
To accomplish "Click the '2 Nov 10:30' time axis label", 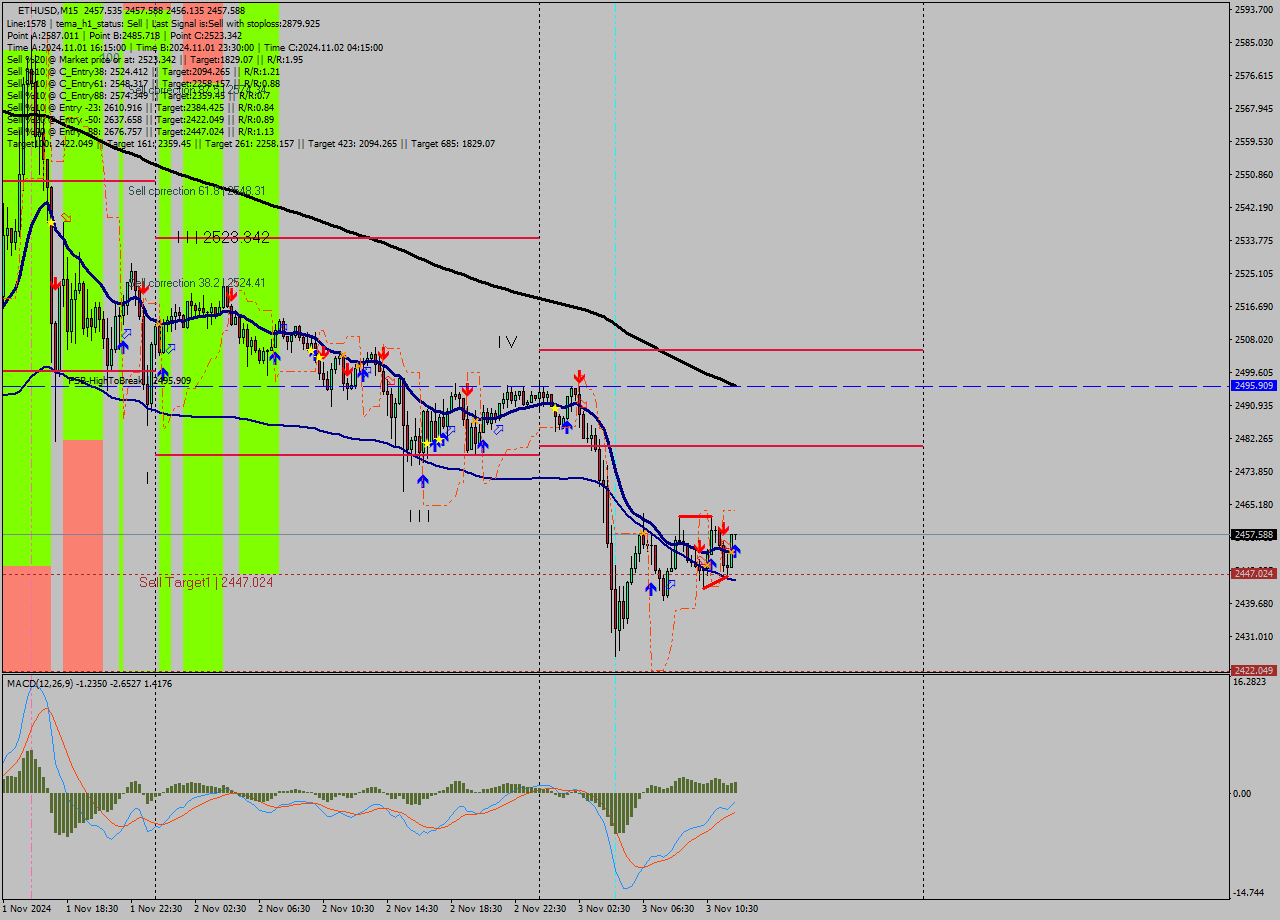I will pos(348,909).
